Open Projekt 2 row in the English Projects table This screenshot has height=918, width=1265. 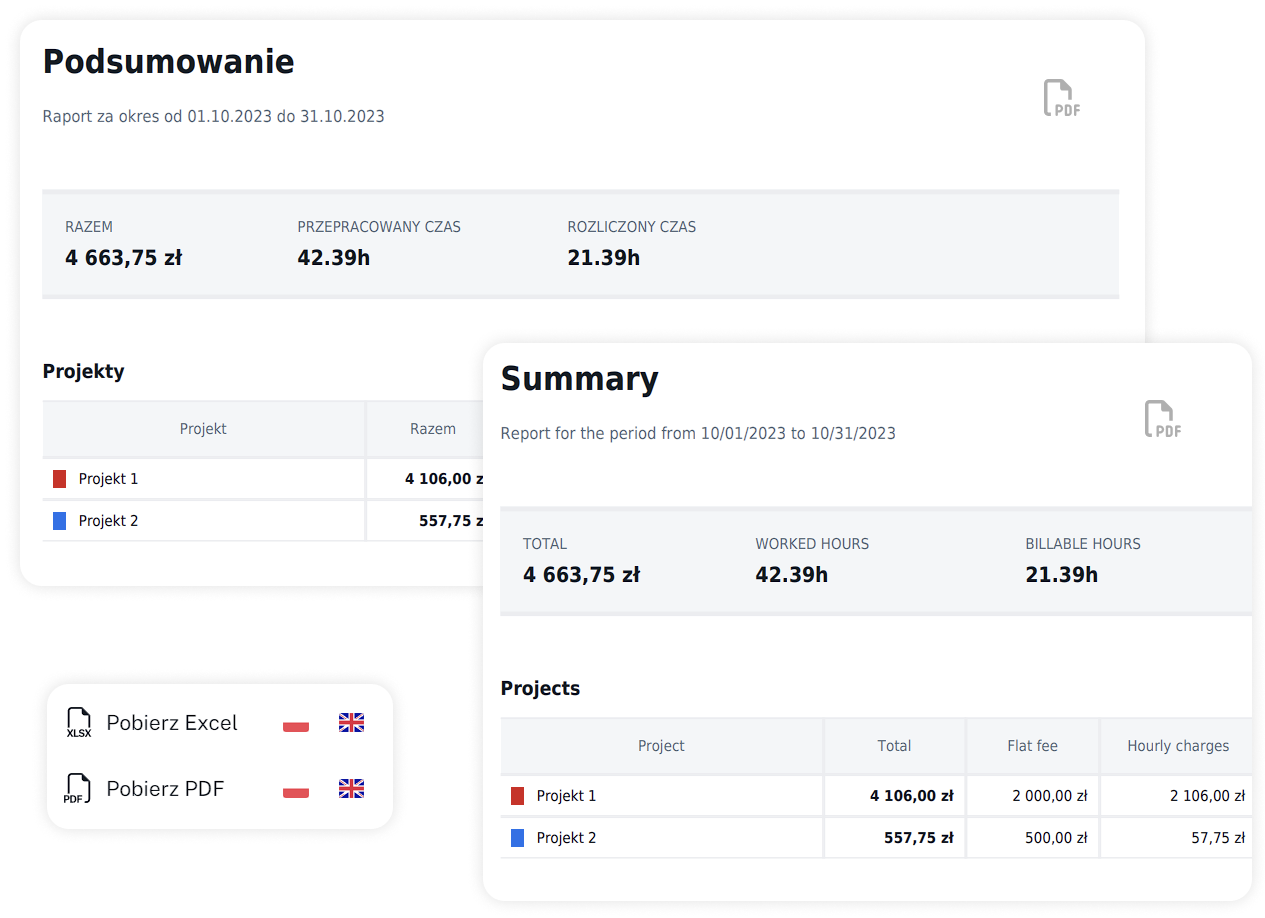pyautogui.click(x=566, y=838)
